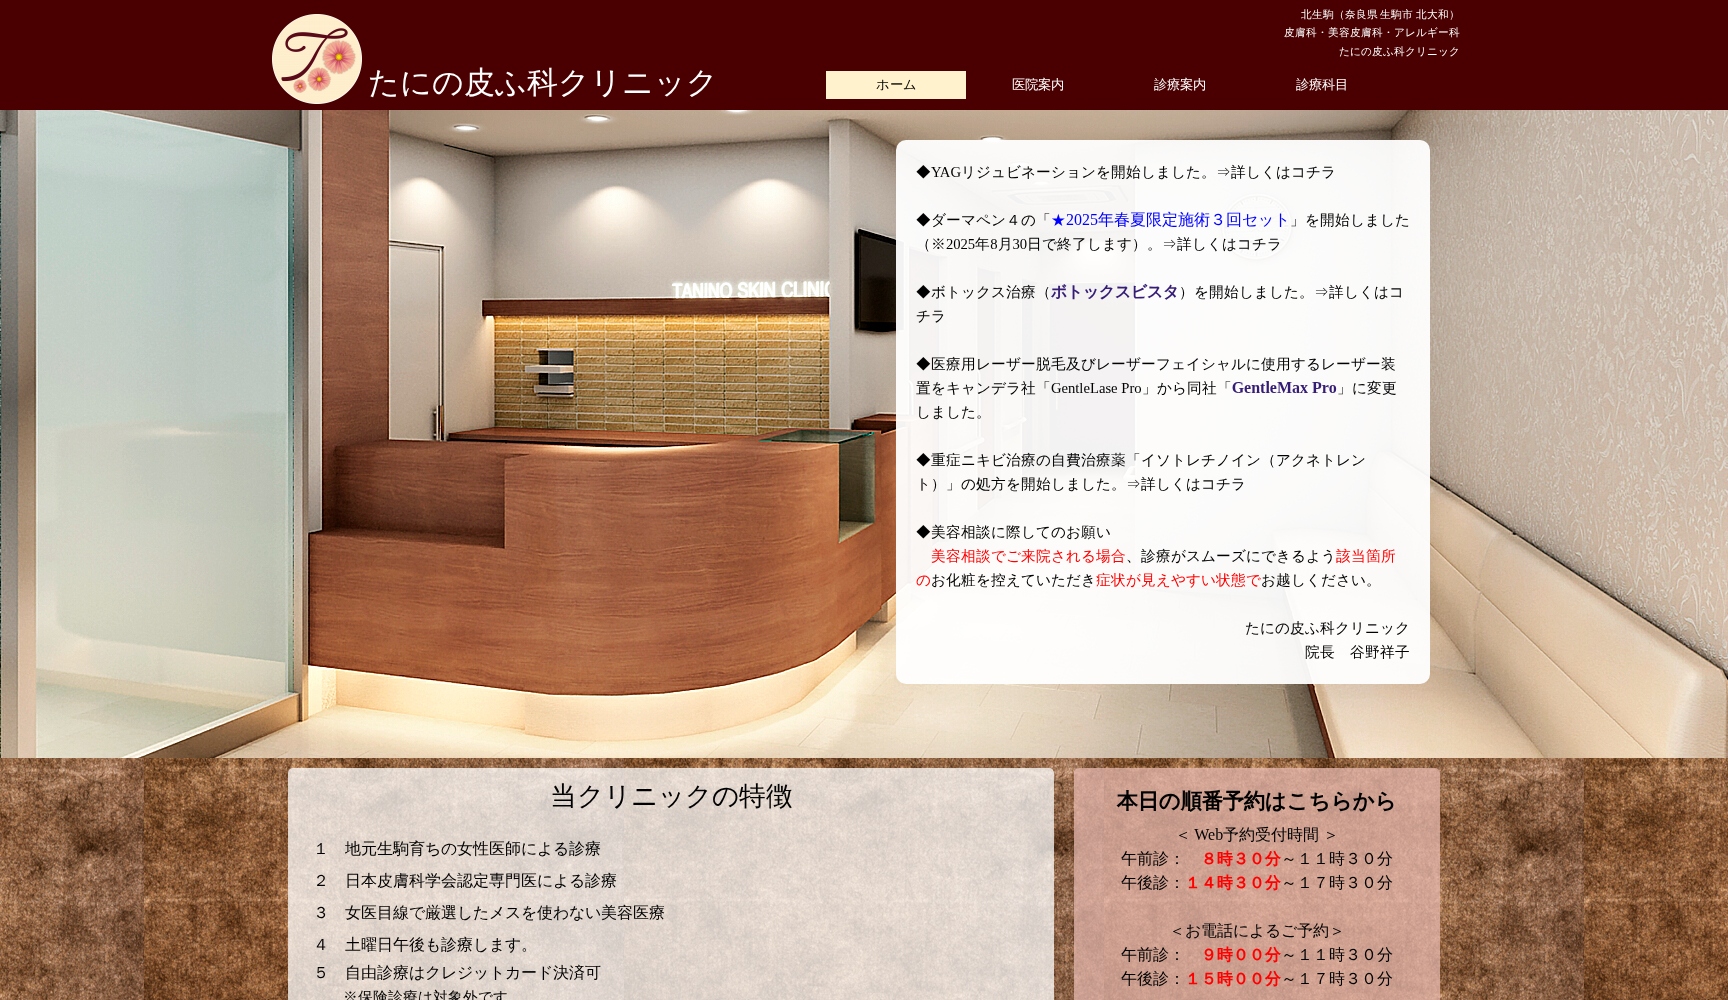Click the ボトックスビスタ link

pyautogui.click(x=1113, y=293)
